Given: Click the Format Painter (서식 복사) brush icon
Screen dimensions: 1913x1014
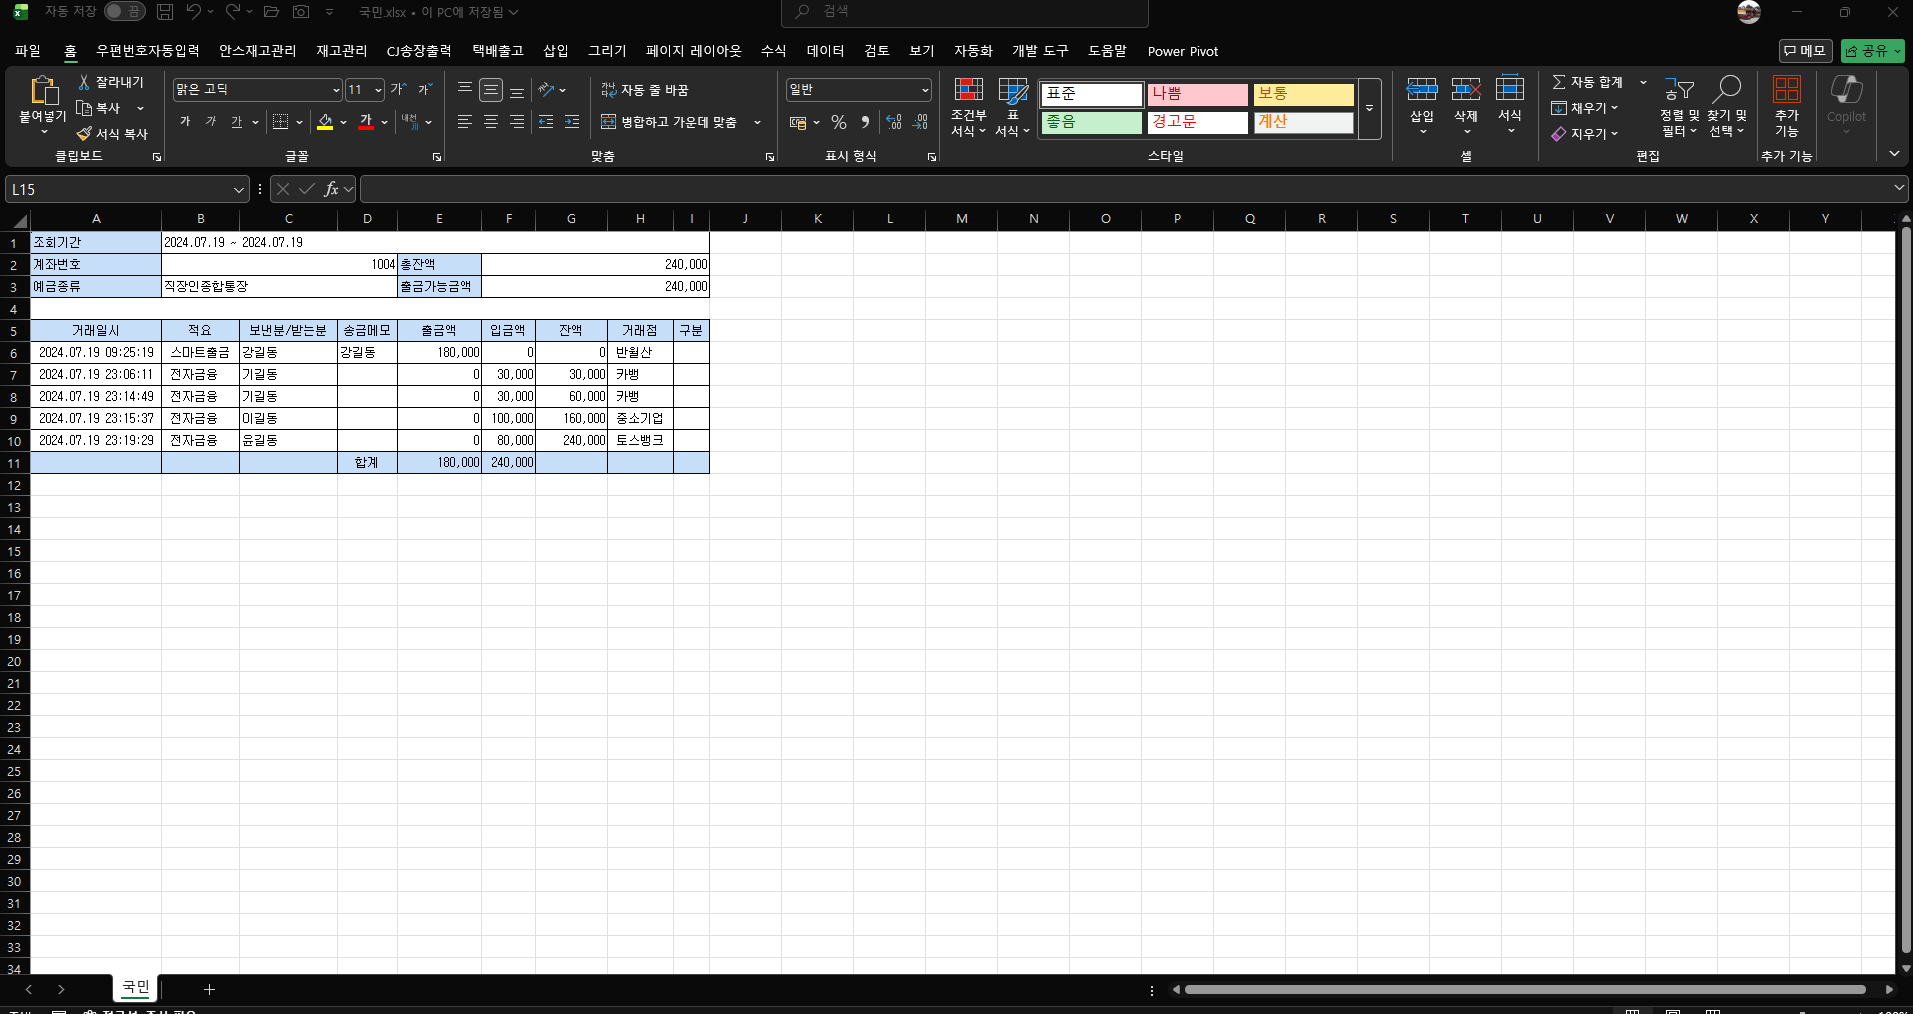Looking at the screenshot, I should 84,134.
